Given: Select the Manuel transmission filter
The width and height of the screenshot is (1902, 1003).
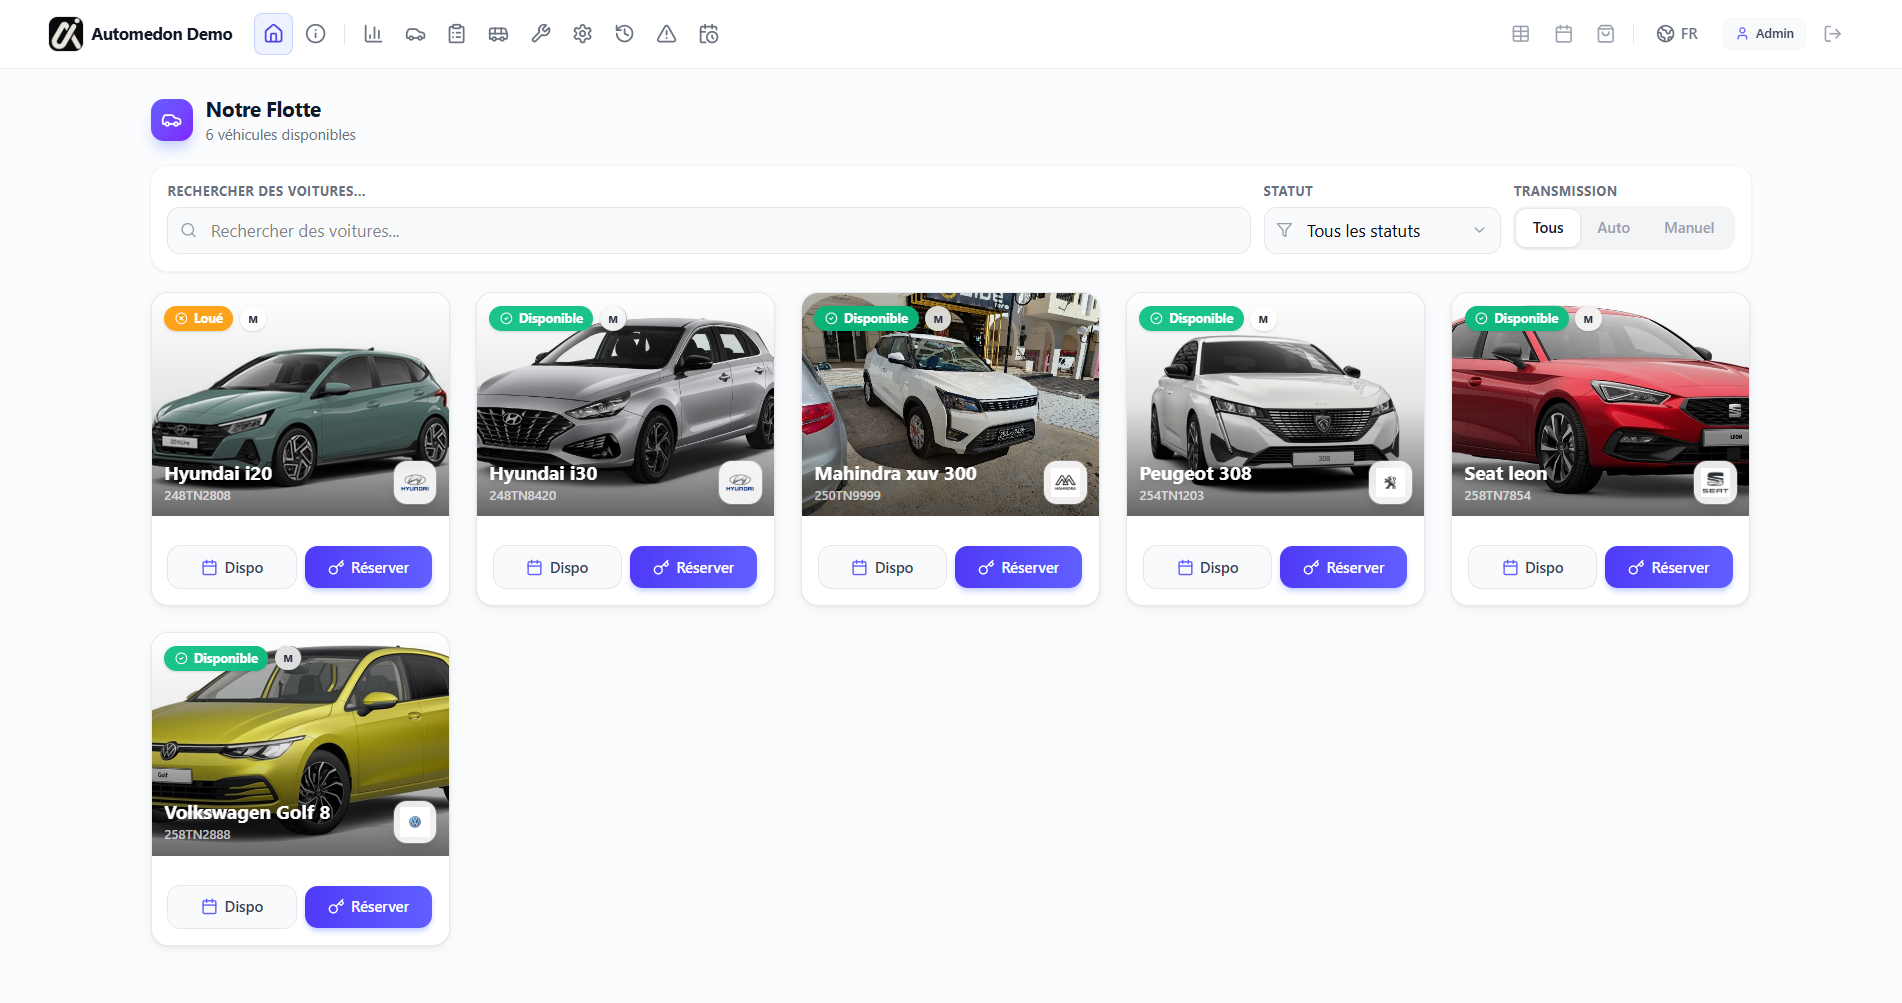Looking at the screenshot, I should pyautogui.click(x=1688, y=227).
